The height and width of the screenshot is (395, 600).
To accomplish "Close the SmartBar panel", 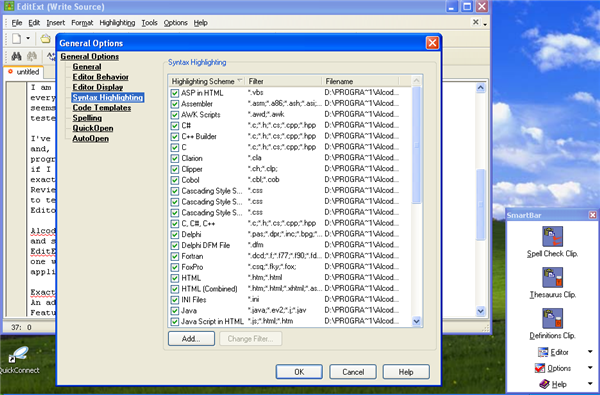I will [592, 215].
